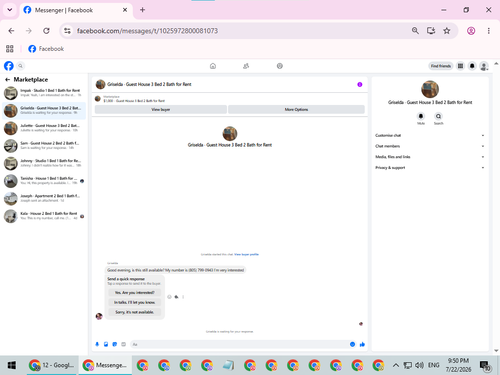
Task: Click the View buyer button
Action: [161, 109]
